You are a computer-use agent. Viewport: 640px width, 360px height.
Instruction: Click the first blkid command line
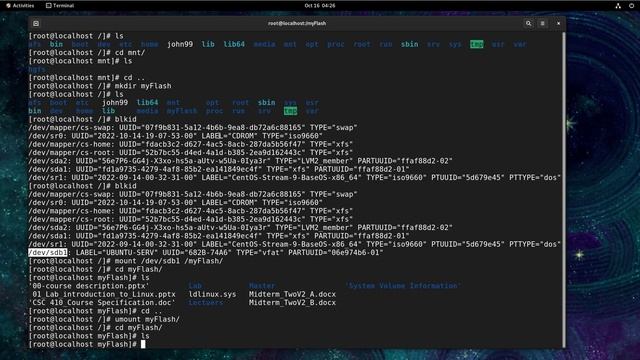point(82,120)
